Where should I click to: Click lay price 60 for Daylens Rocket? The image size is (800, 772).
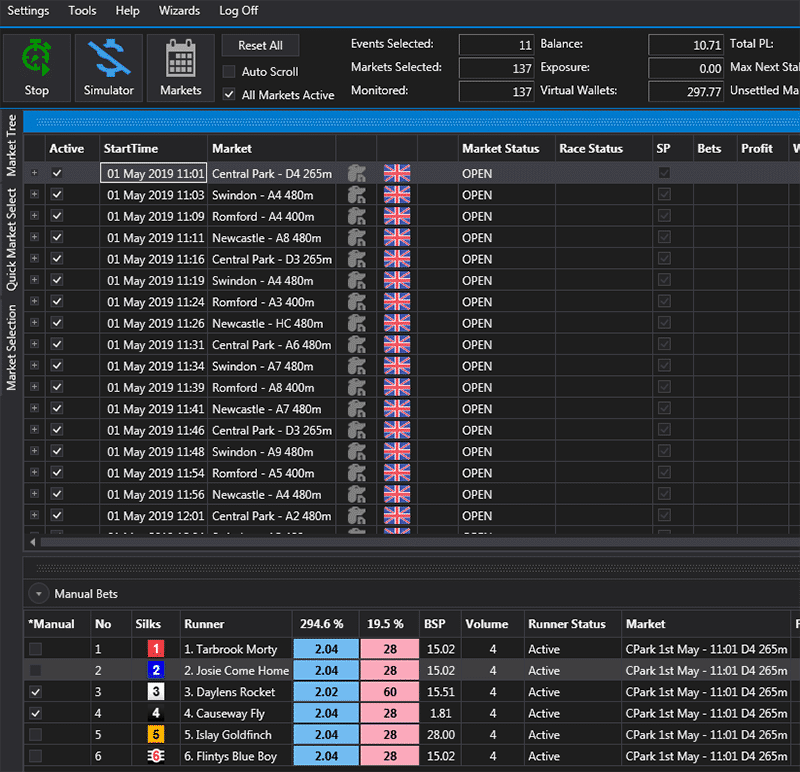(390, 692)
